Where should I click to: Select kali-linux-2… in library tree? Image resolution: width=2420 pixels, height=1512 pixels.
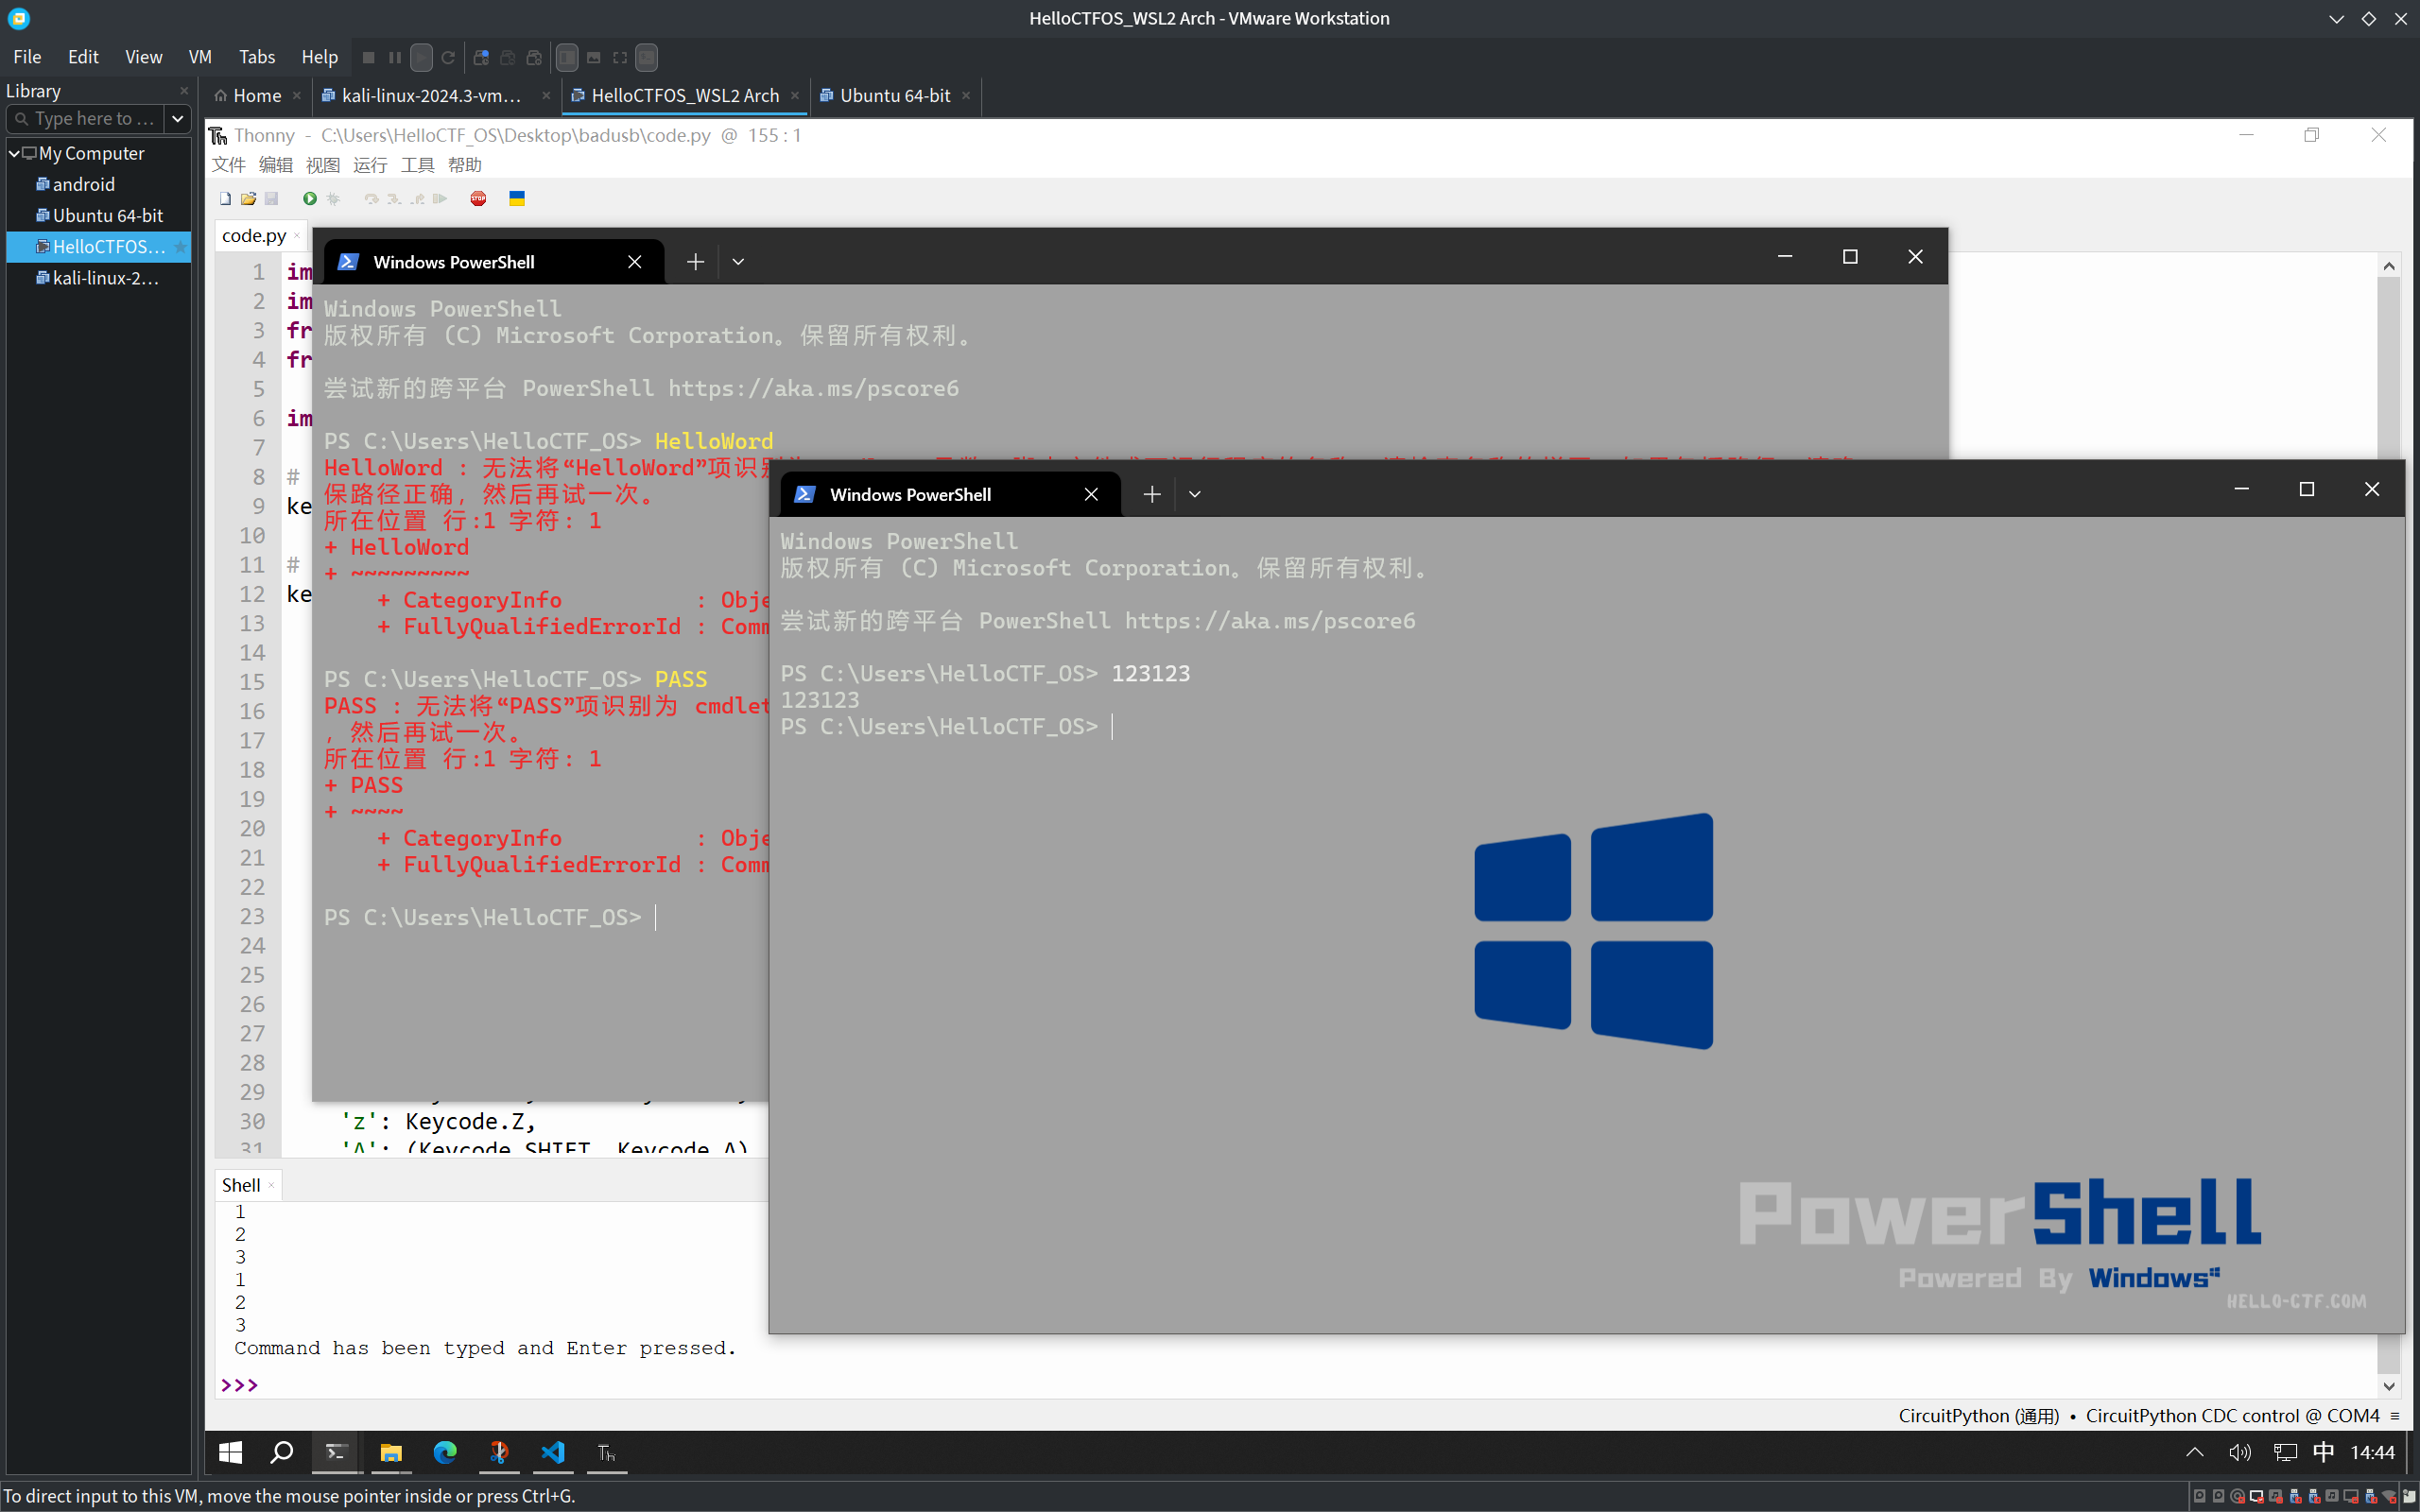tap(105, 278)
